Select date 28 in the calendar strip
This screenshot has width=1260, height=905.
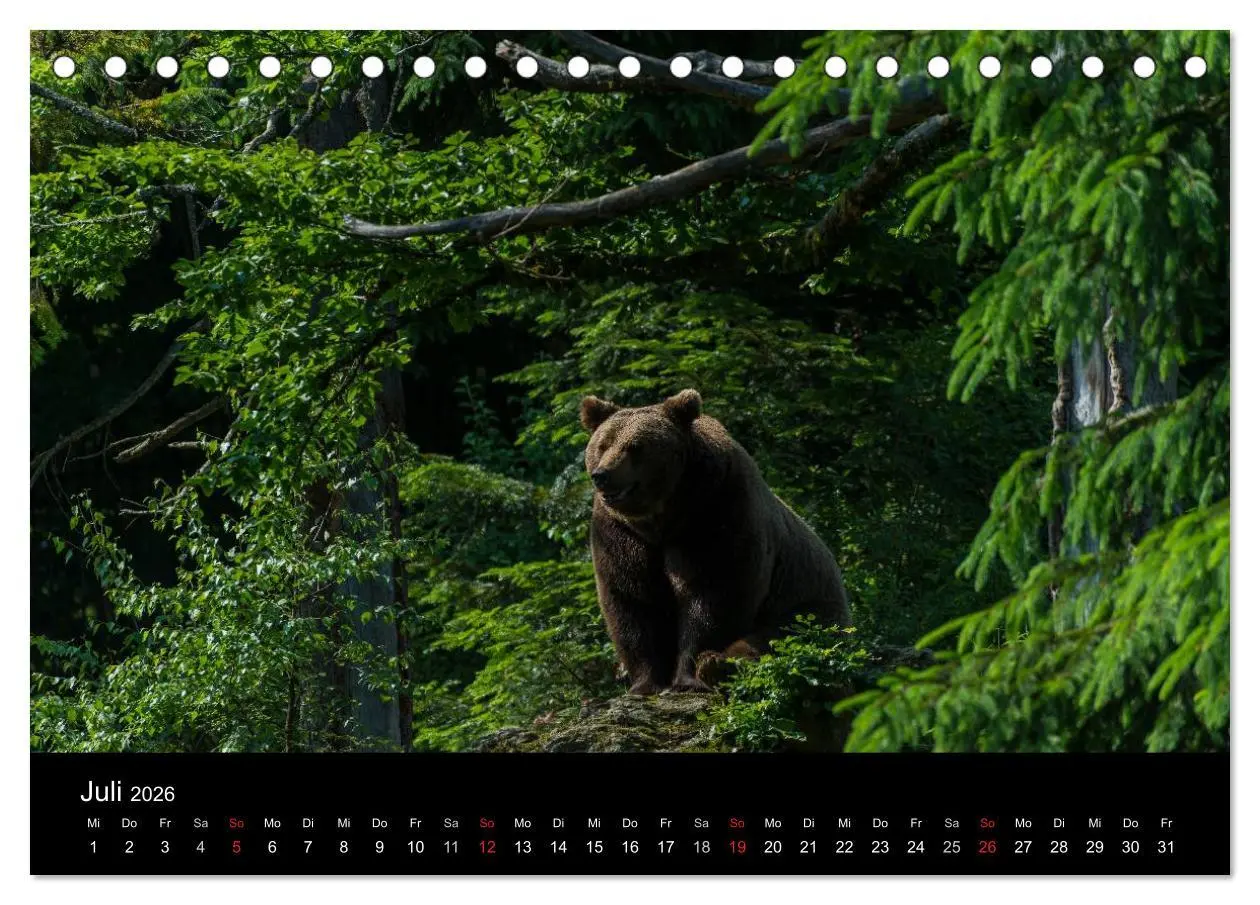[x=1058, y=847]
